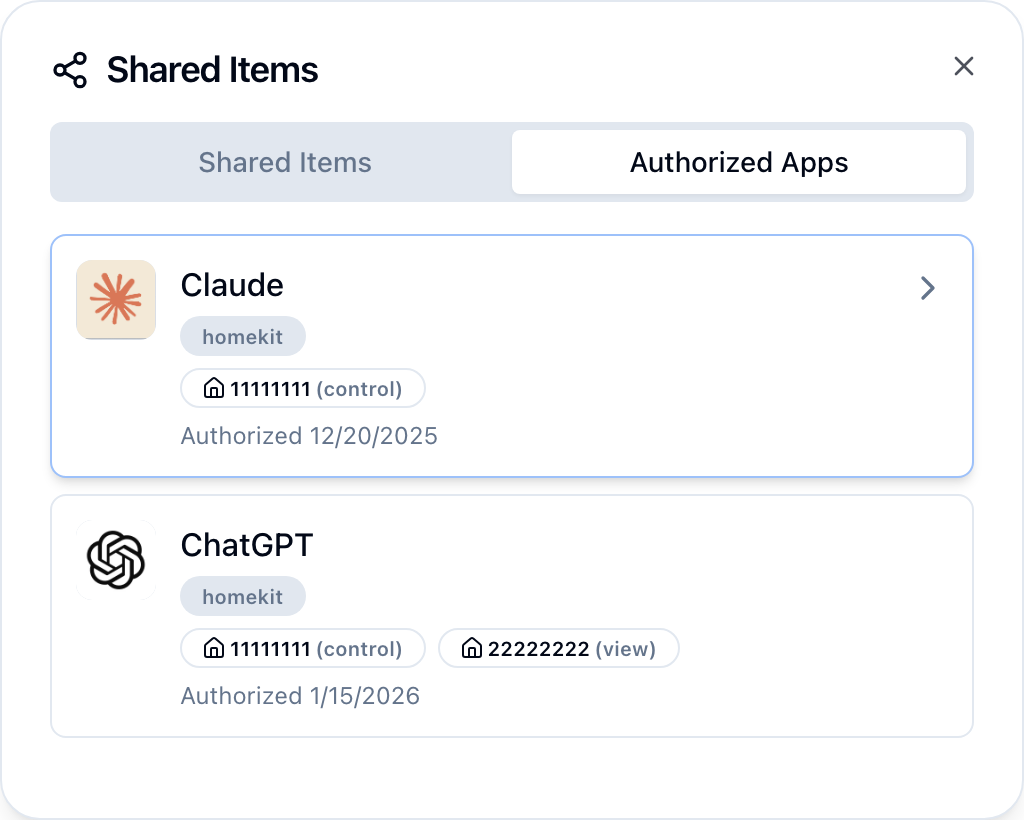Click the homekit tag under Claude

click(x=243, y=336)
